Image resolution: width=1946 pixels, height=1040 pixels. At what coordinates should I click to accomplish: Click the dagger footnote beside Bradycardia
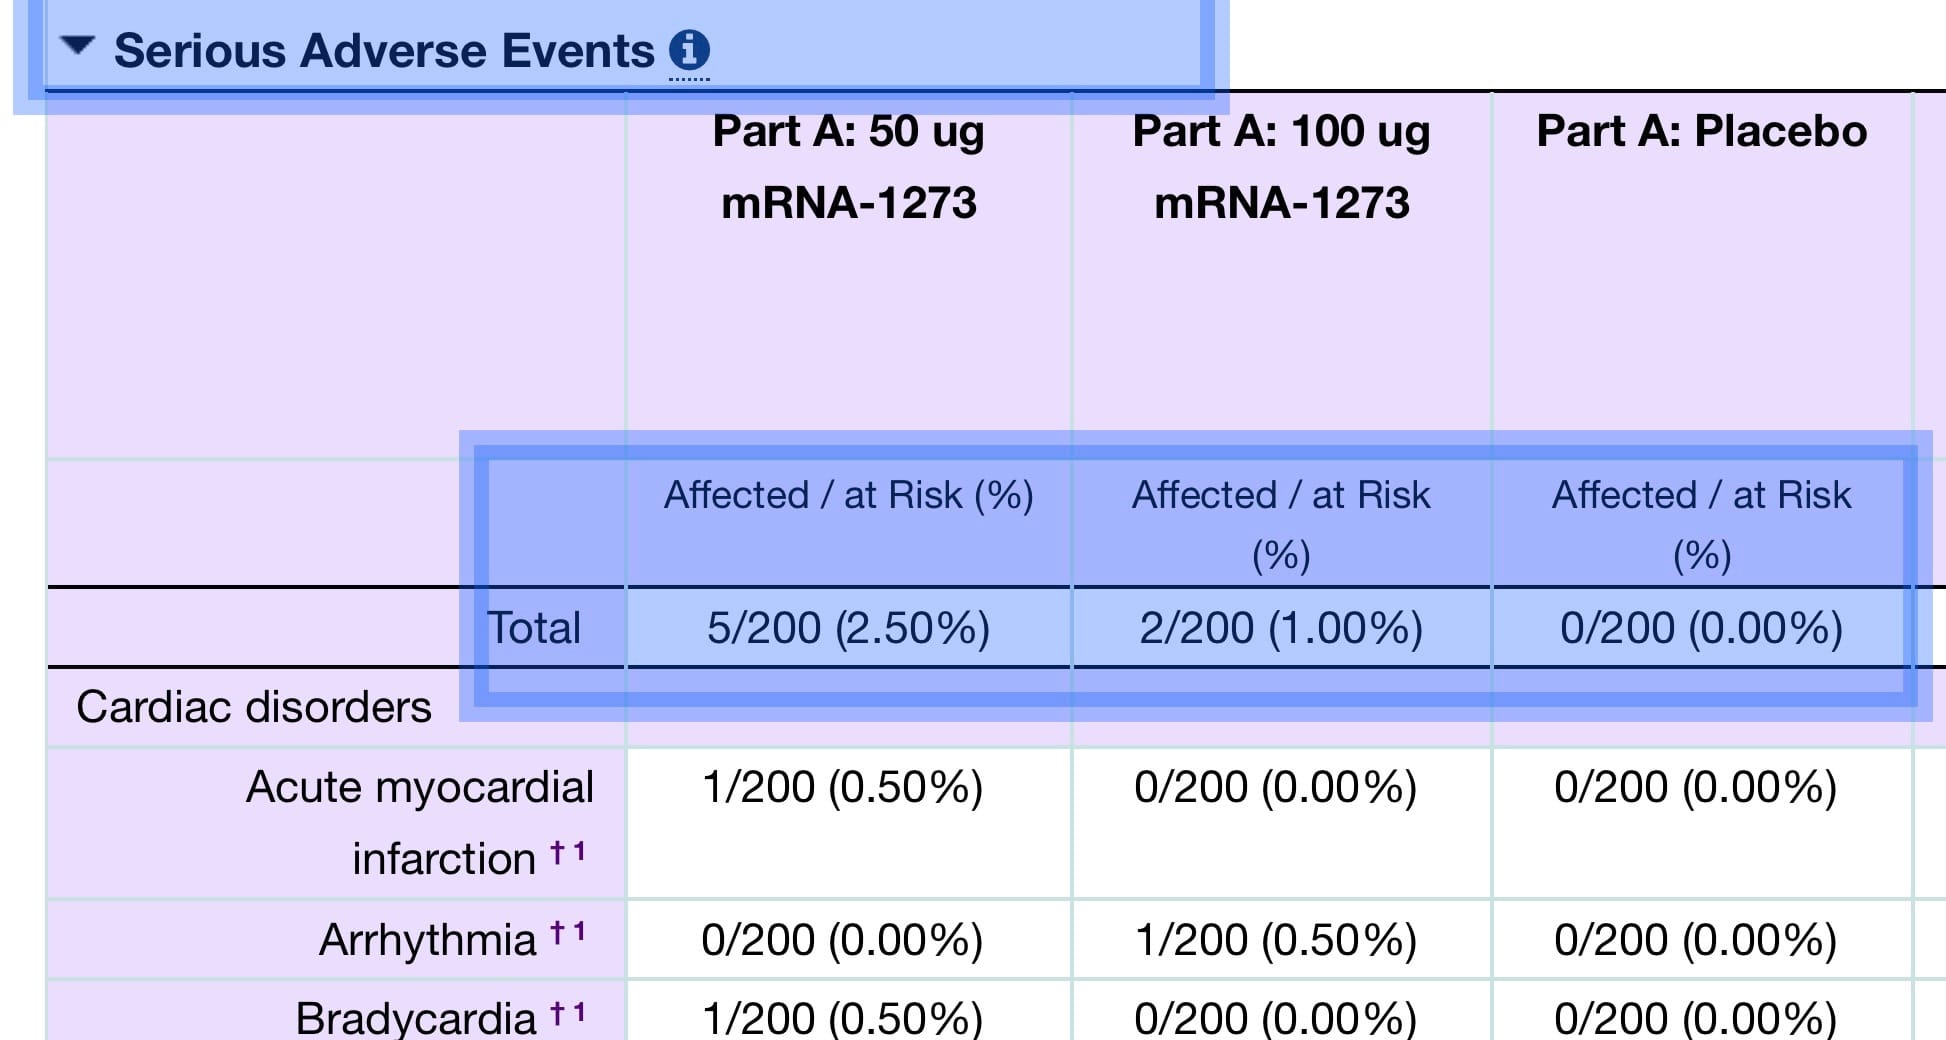(x=557, y=1014)
